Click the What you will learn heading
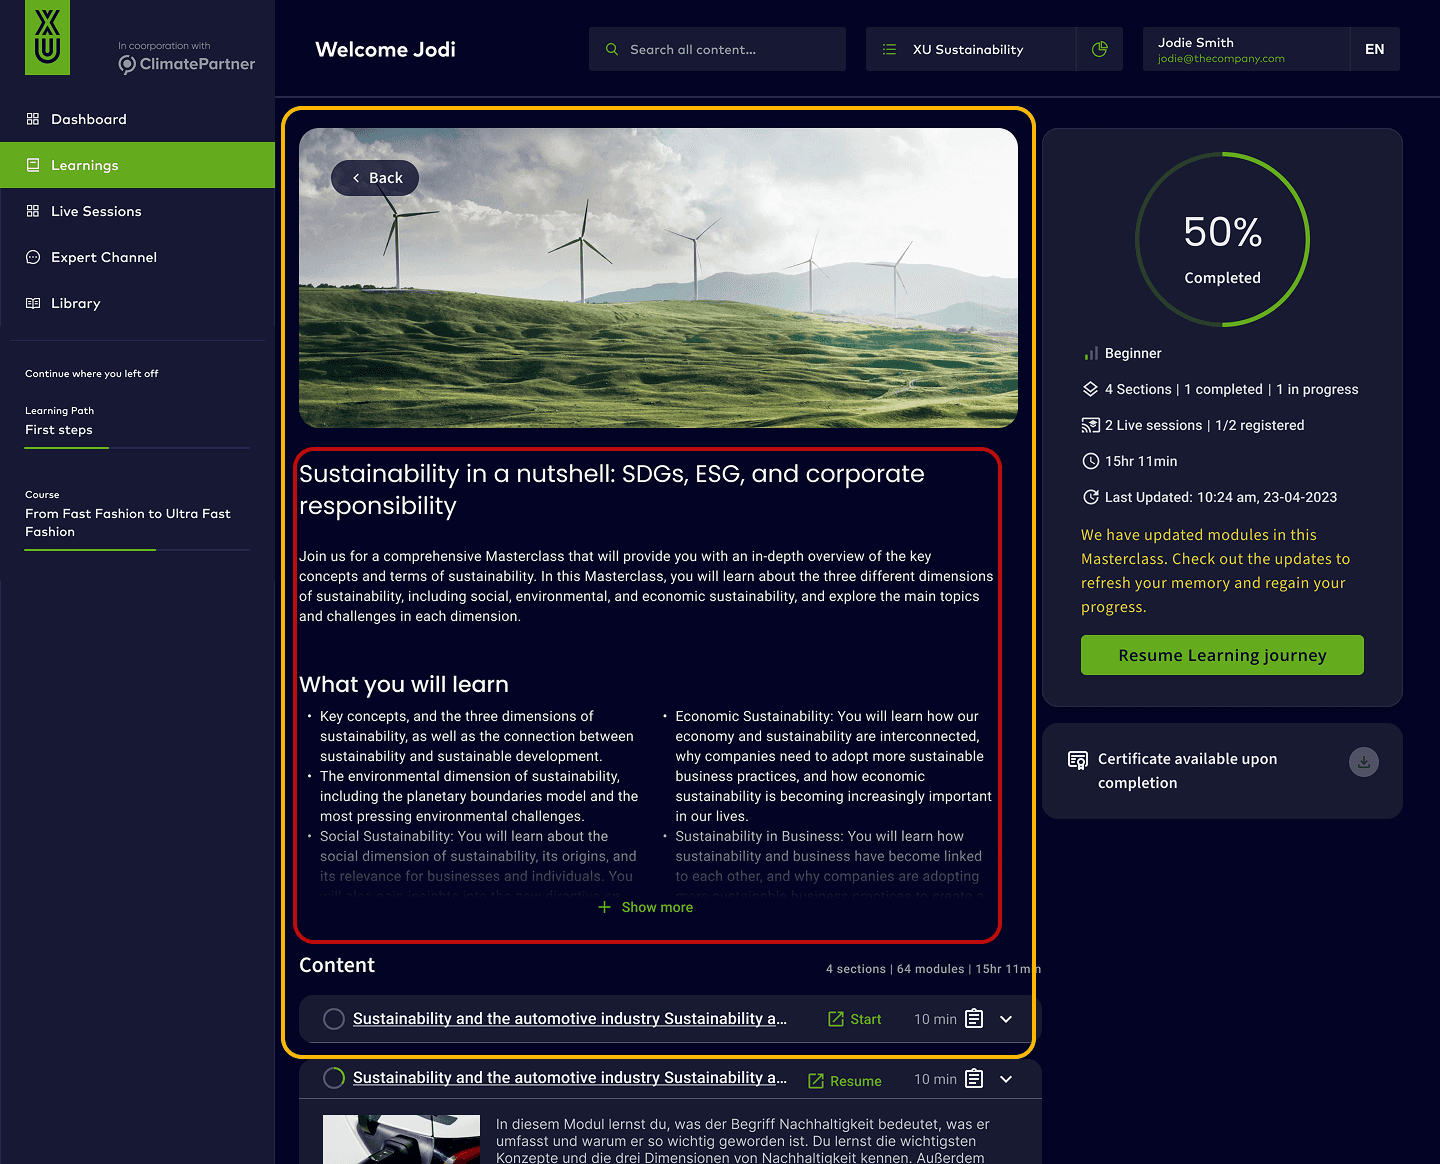The width and height of the screenshot is (1440, 1164). tap(404, 684)
